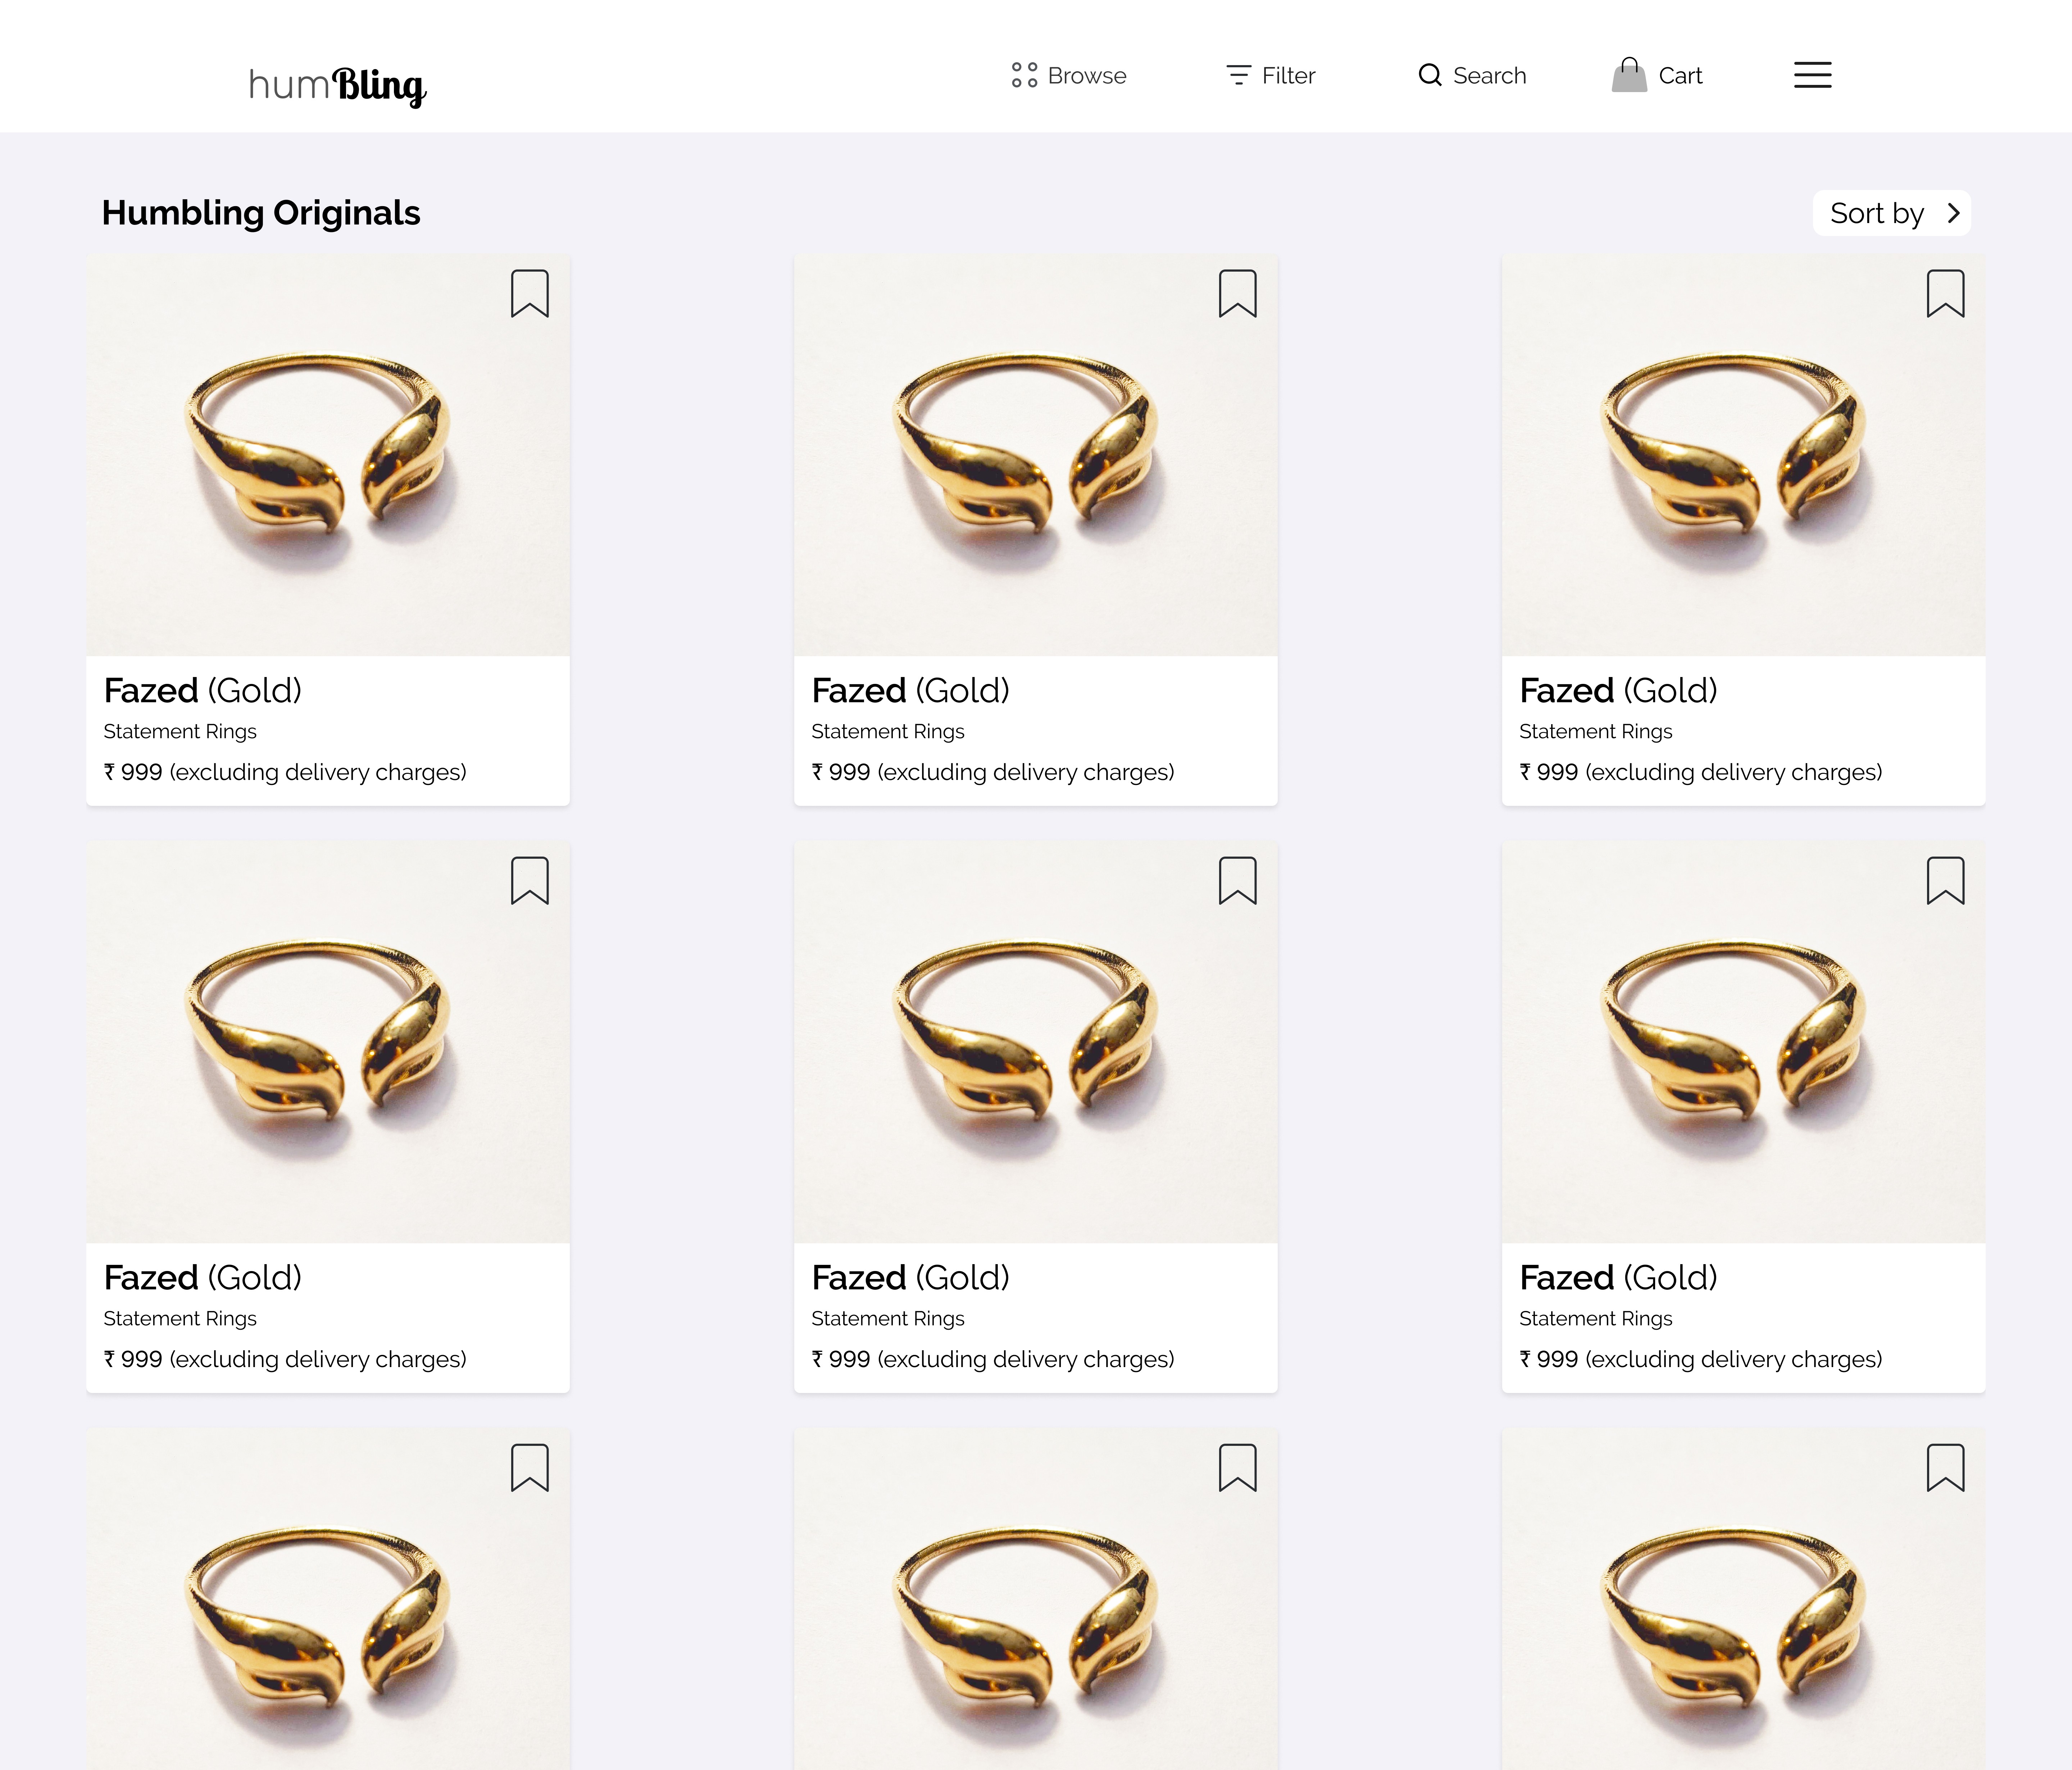
Task: Click the Search magnifier icon
Action: pos(1430,75)
